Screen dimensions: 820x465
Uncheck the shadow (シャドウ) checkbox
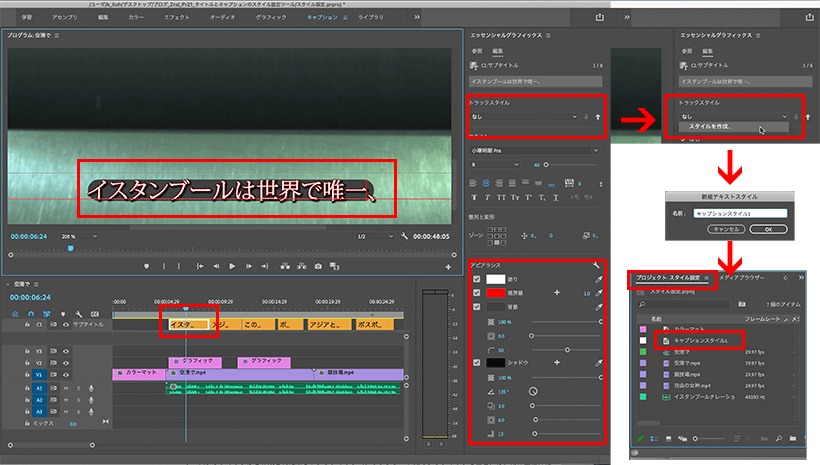476,362
